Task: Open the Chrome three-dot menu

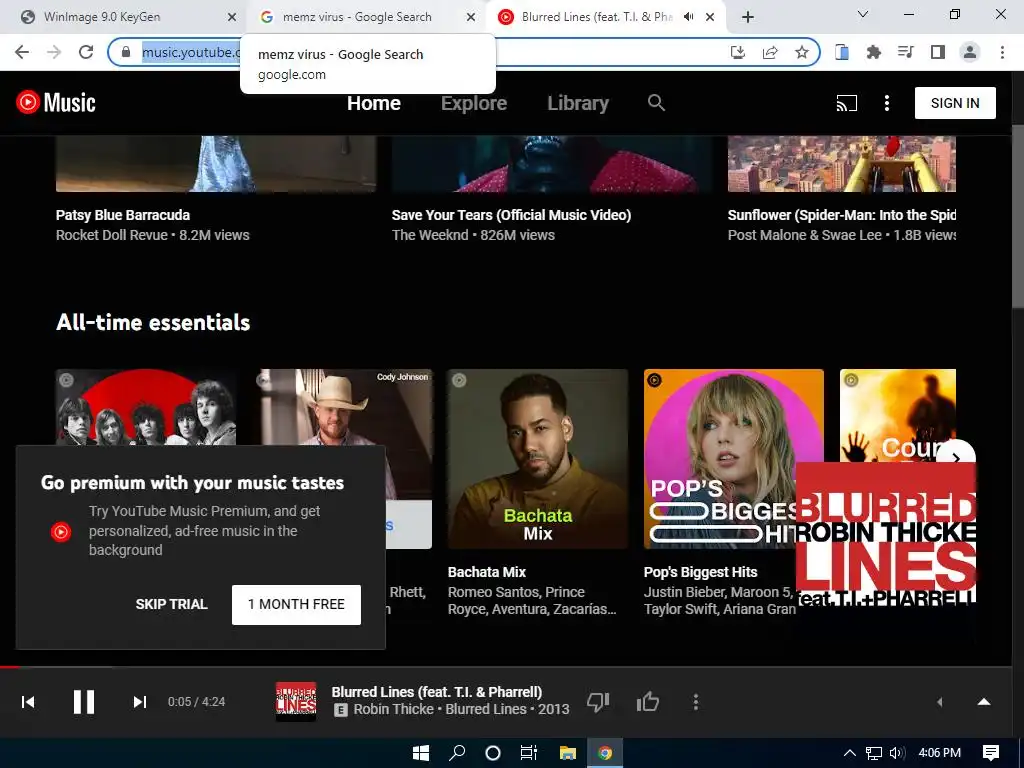Action: pyautogui.click(x=1002, y=52)
